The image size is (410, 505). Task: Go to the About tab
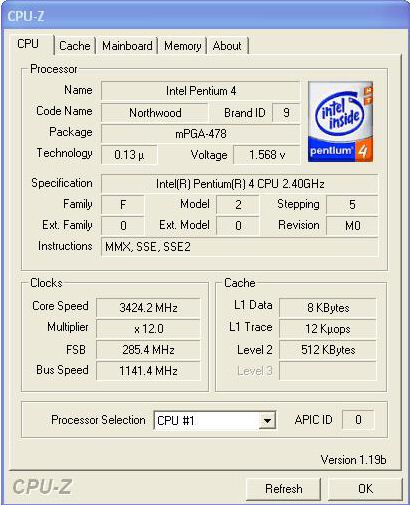[x=227, y=46]
